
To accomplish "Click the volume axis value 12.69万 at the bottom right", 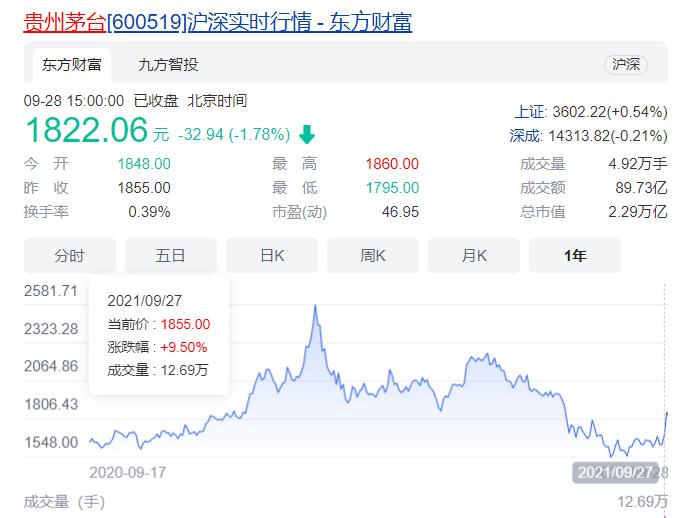I will click(x=642, y=502).
